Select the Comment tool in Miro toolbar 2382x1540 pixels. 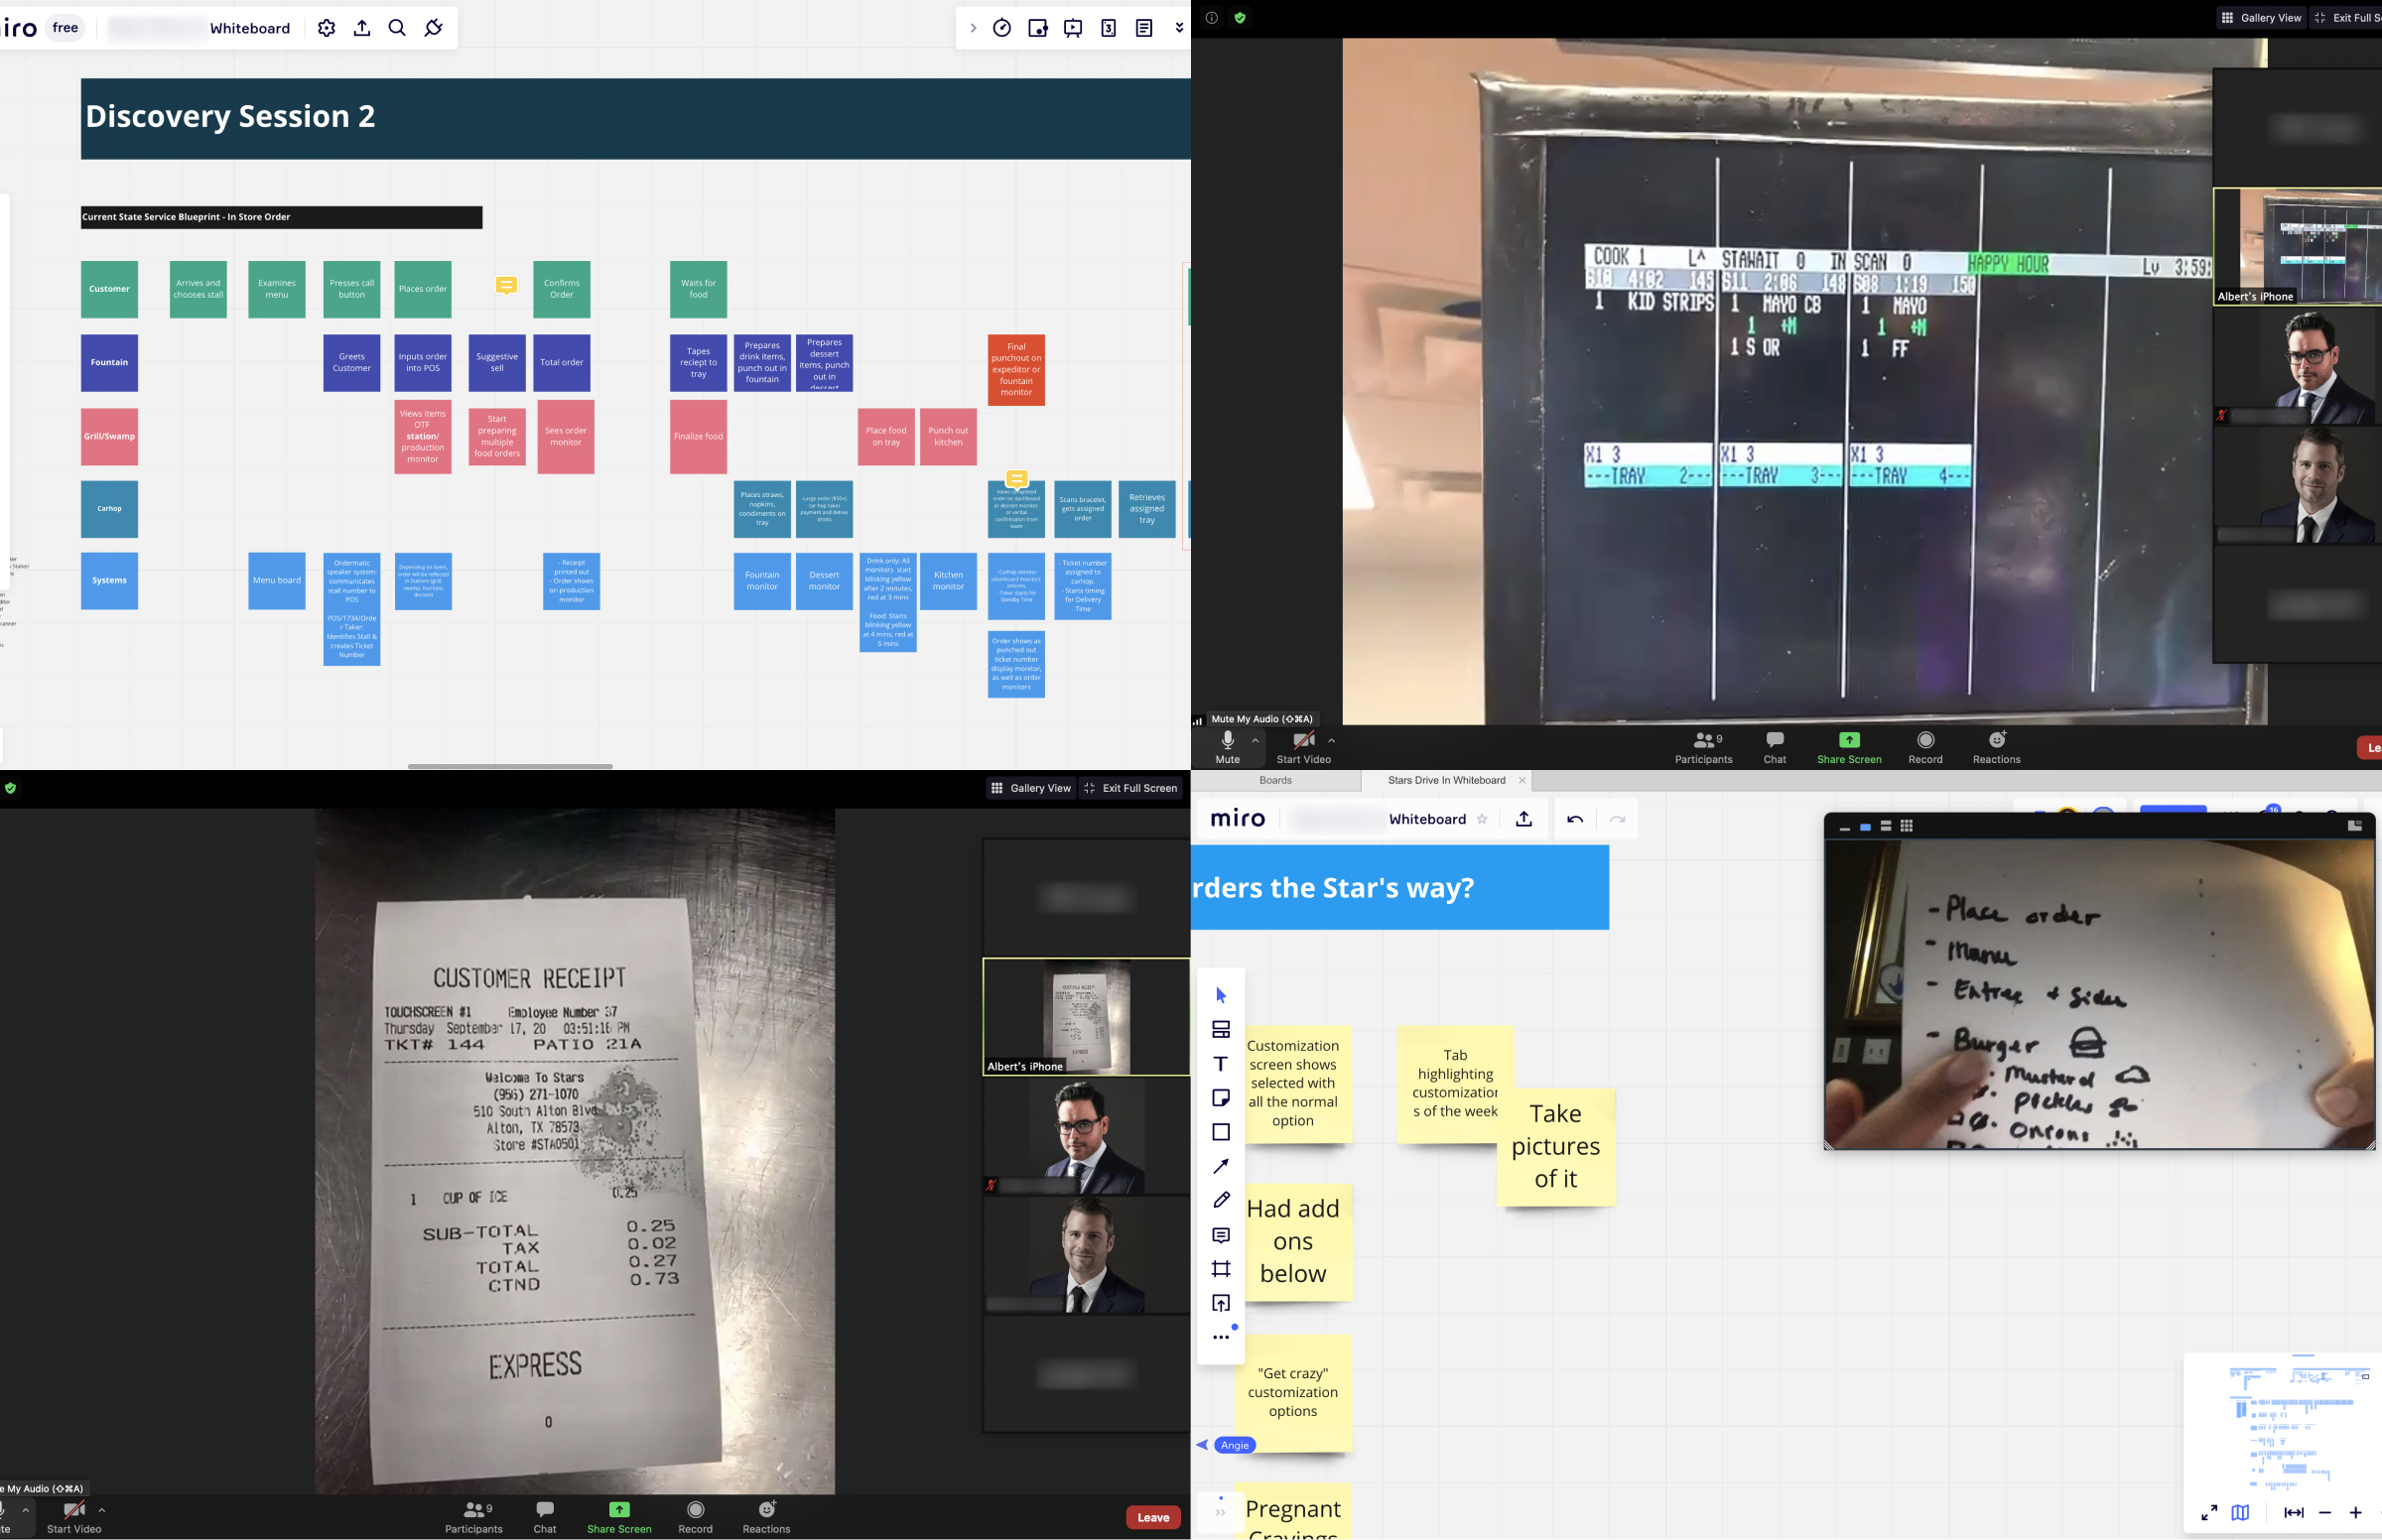pyautogui.click(x=1221, y=1235)
